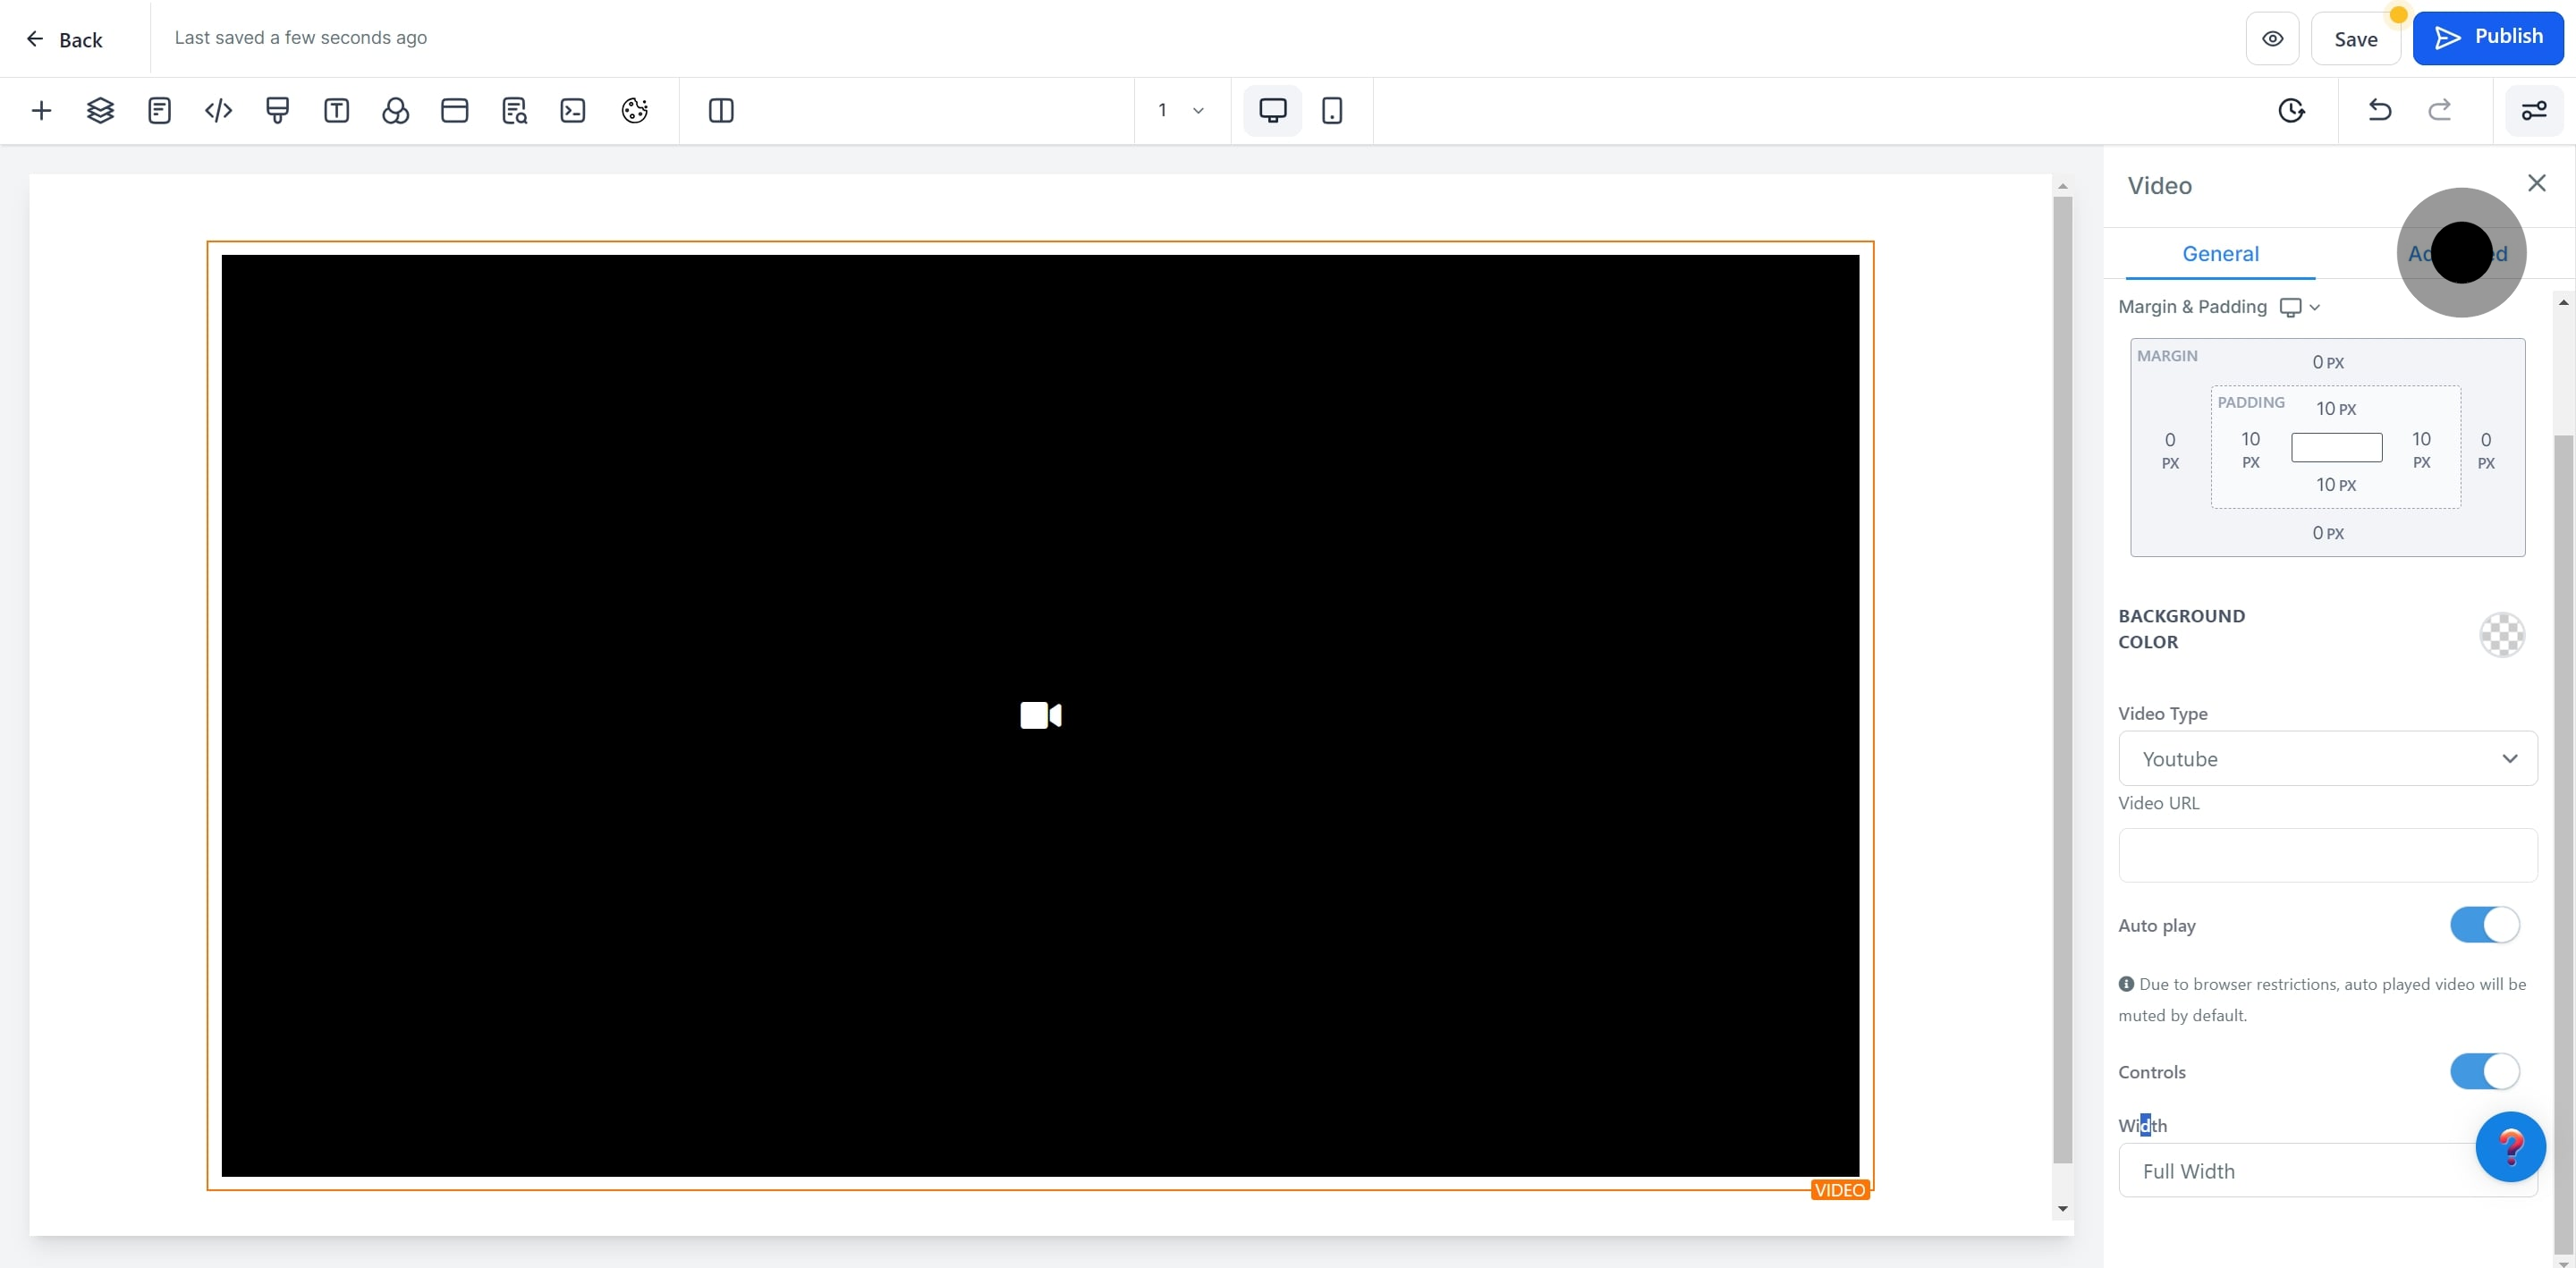Viewport: 2576px width, 1268px height.
Task: Open the page number 1 dropdown
Action: click(1180, 110)
